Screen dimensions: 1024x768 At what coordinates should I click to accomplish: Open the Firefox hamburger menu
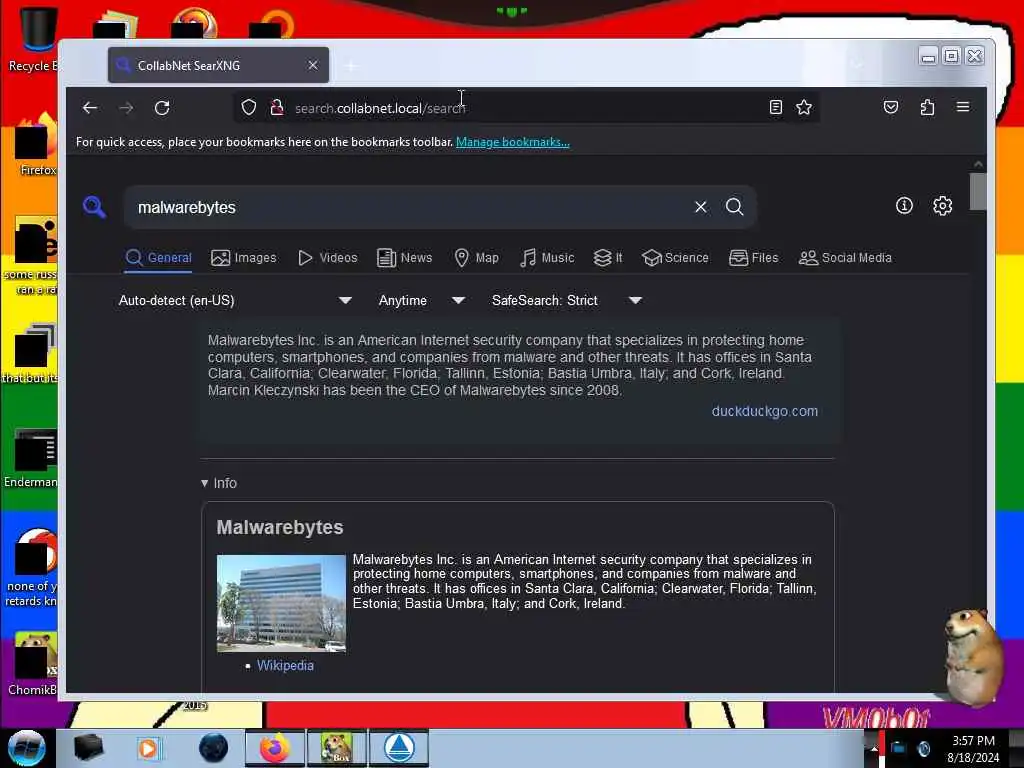[x=963, y=107]
